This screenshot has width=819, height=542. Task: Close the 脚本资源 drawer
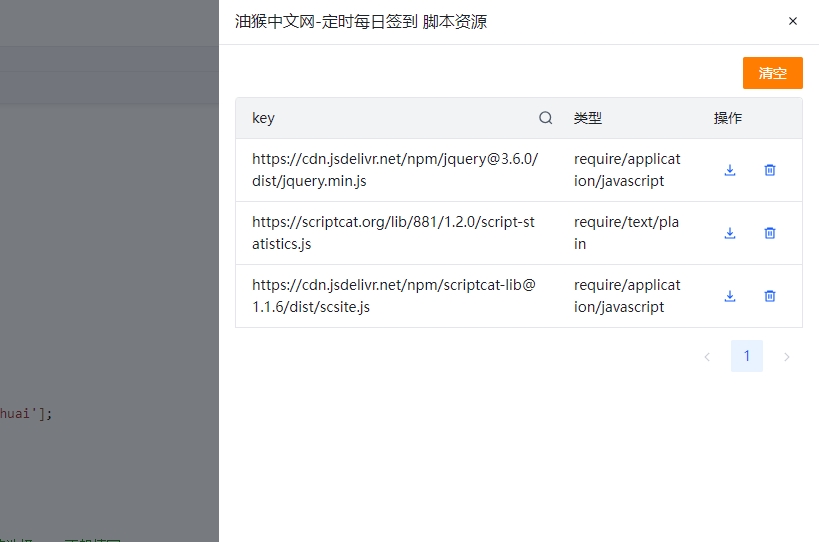click(793, 21)
